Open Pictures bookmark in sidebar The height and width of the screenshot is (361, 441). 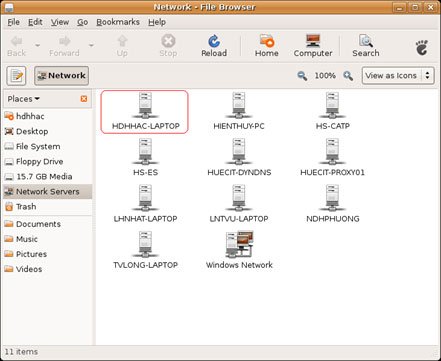47,254
